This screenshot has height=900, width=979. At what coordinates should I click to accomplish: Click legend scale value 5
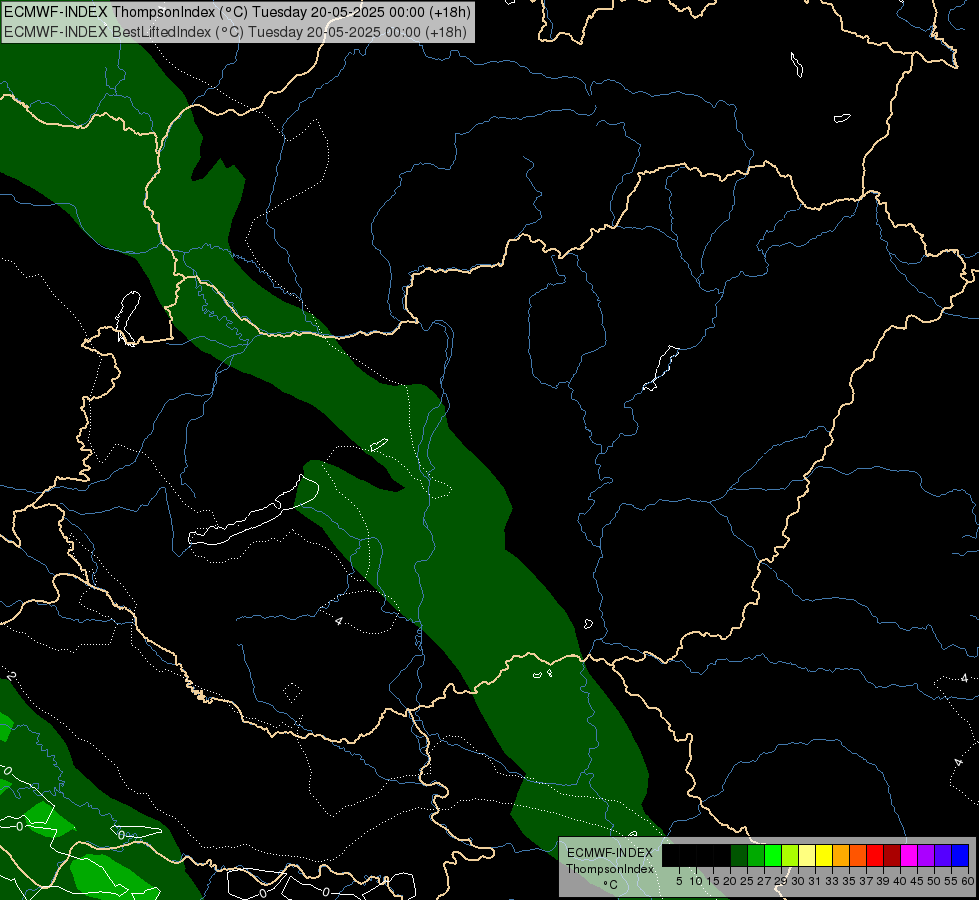pos(679,881)
